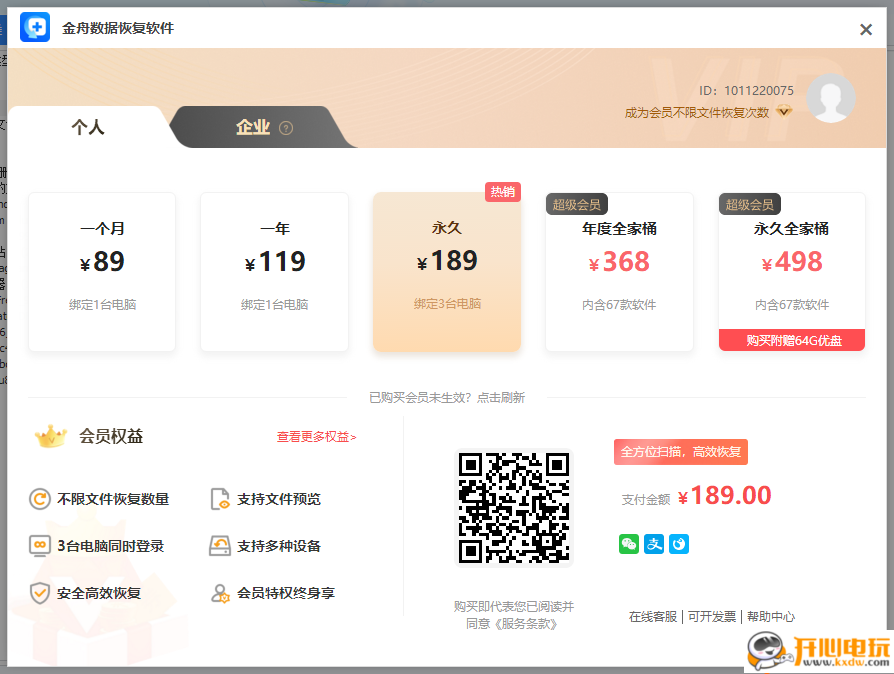Open 查看更多权益 link
Screen dimensions: 894x674
coord(318,437)
